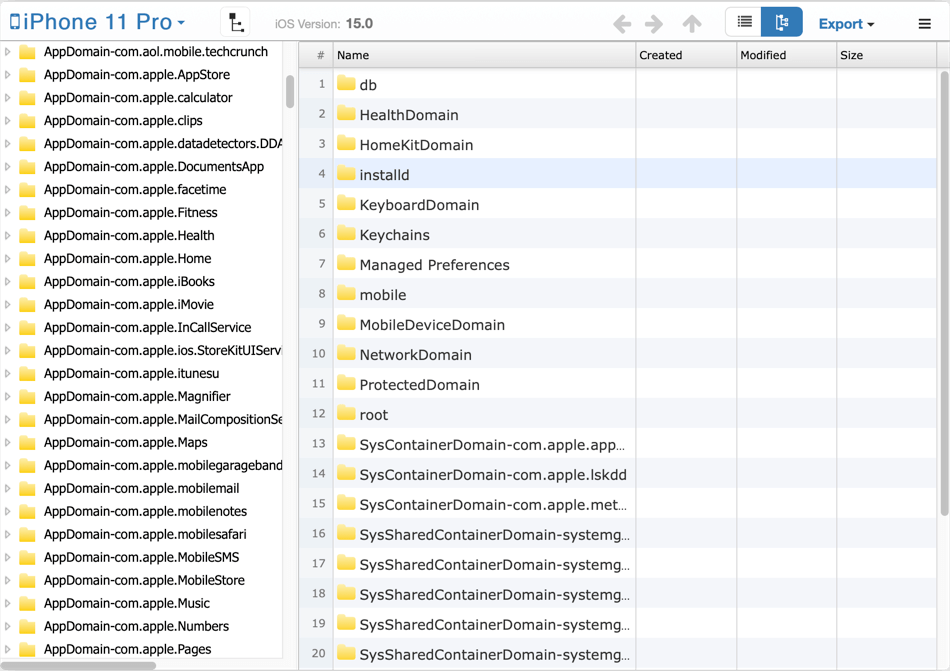This screenshot has height=671, width=950.
Task: Select AppDomain-com.apple.MobileStore in tree
Action: 144,581
